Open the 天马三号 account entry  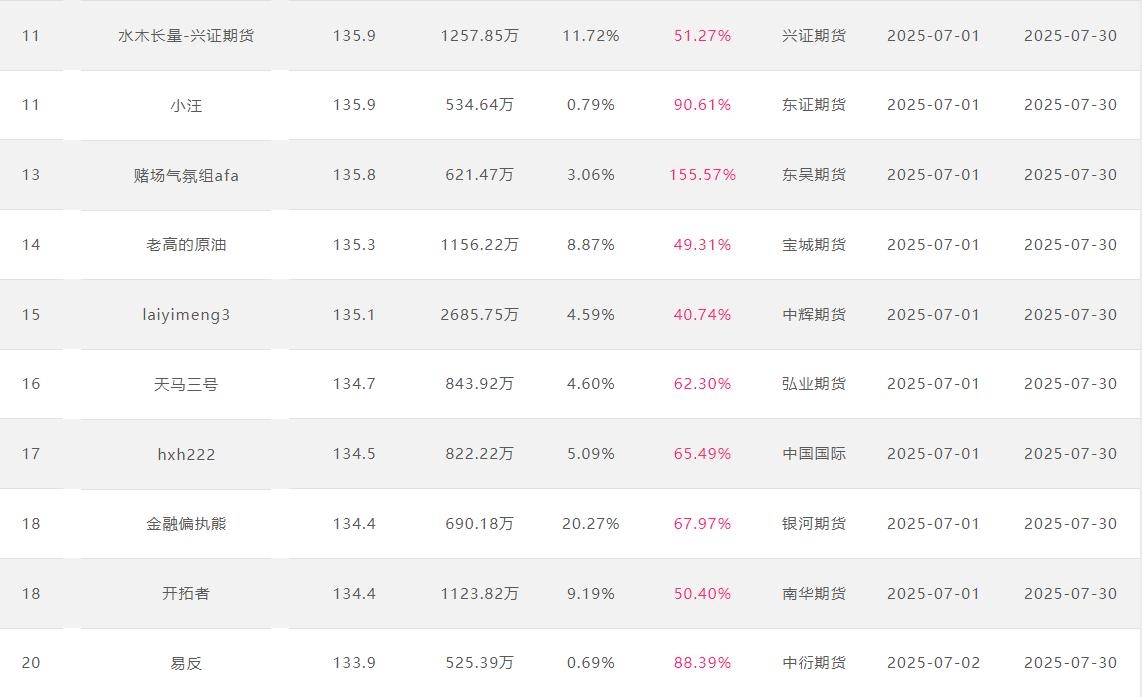coord(186,384)
